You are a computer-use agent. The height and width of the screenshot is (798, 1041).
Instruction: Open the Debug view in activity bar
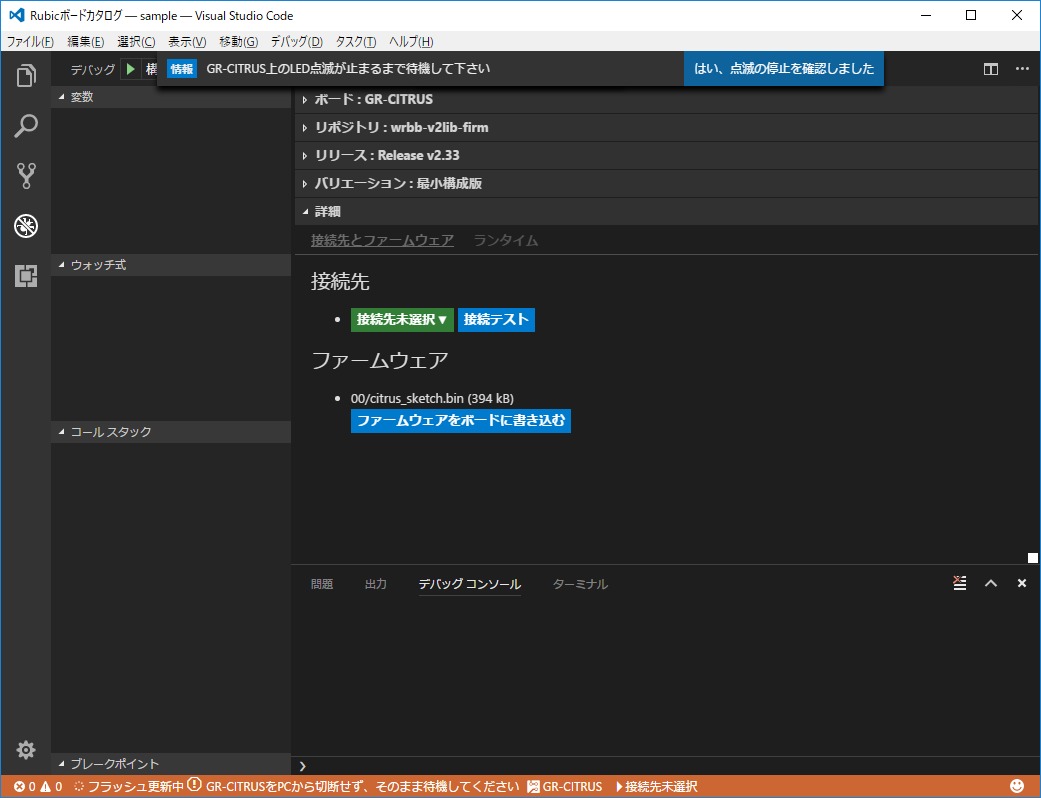(26, 226)
